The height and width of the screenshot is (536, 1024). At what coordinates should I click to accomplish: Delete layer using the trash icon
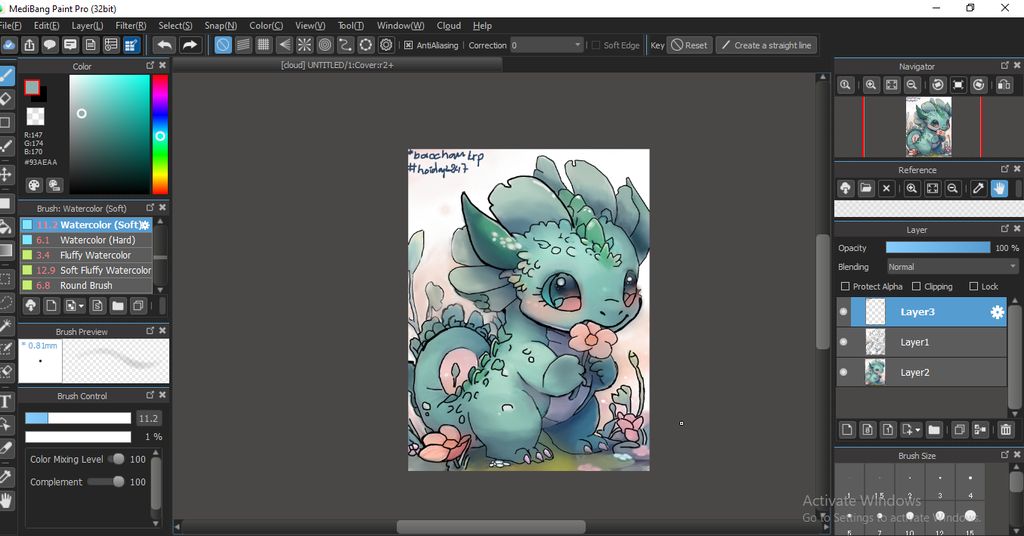[x=1005, y=430]
